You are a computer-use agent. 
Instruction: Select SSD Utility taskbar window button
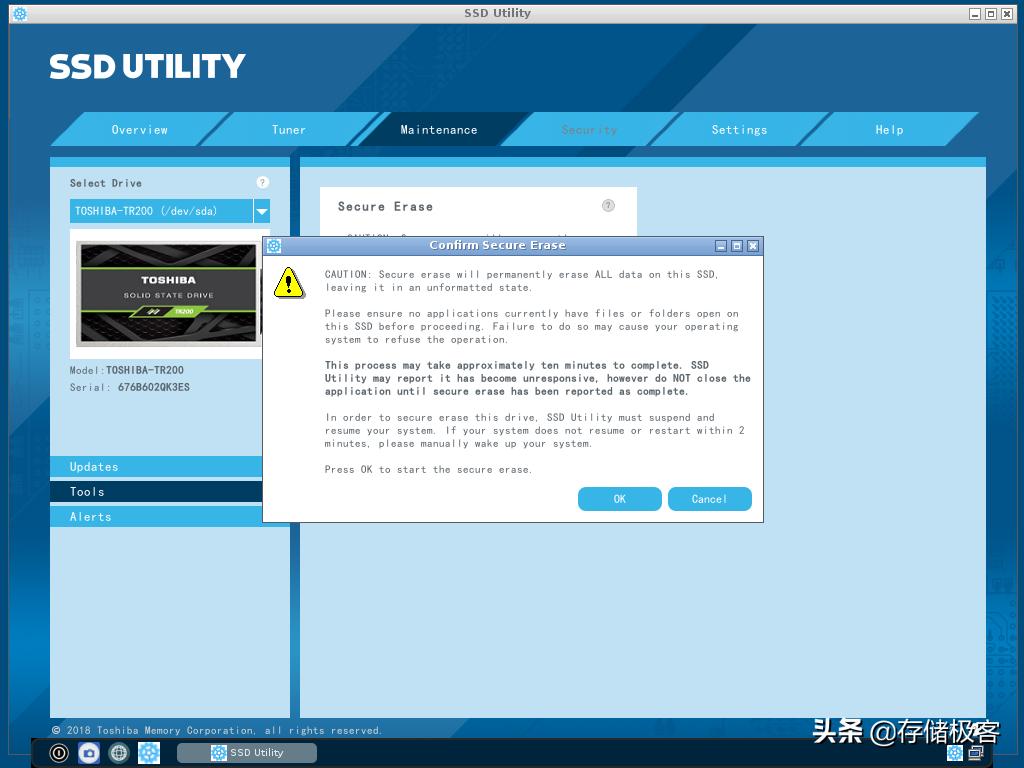[x=247, y=752]
